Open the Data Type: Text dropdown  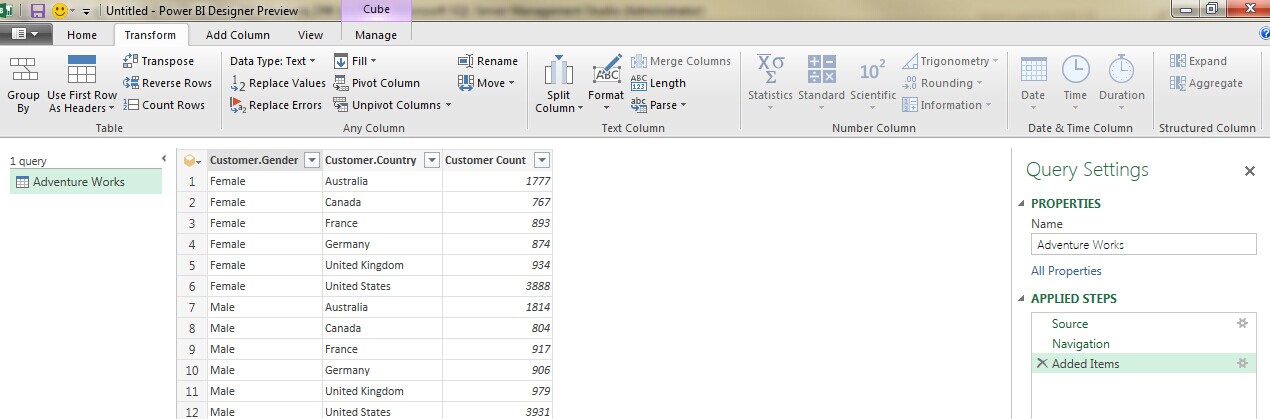pos(272,61)
